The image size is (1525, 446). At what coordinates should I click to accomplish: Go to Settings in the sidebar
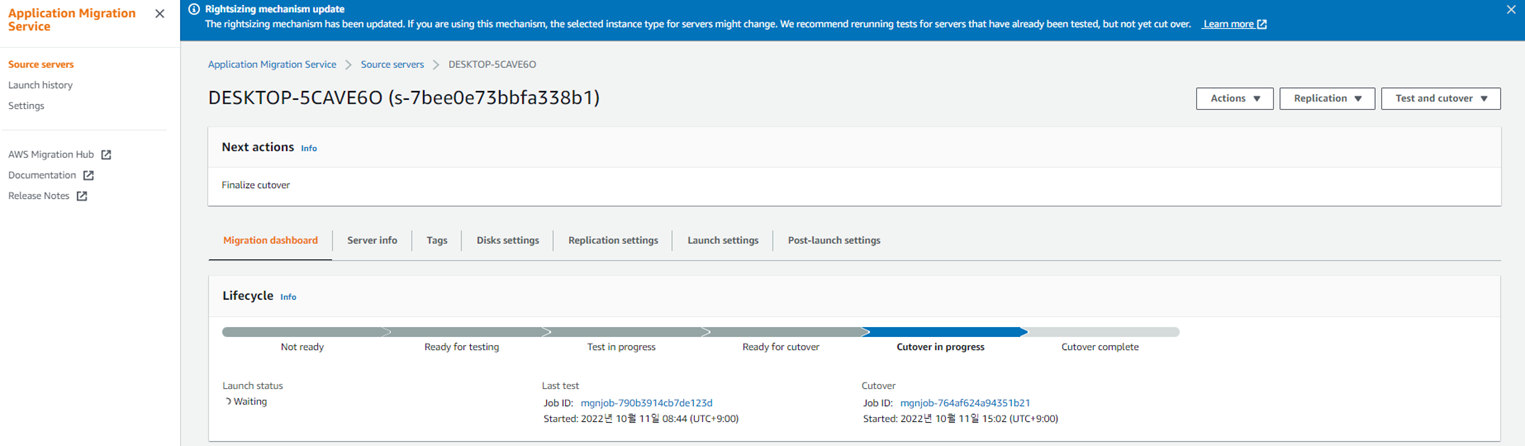26,106
